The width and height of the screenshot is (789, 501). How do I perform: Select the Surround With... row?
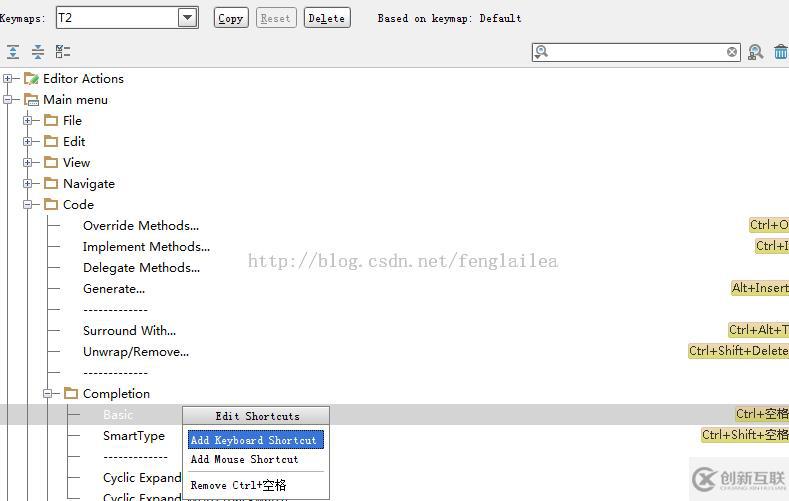(129, 330)
